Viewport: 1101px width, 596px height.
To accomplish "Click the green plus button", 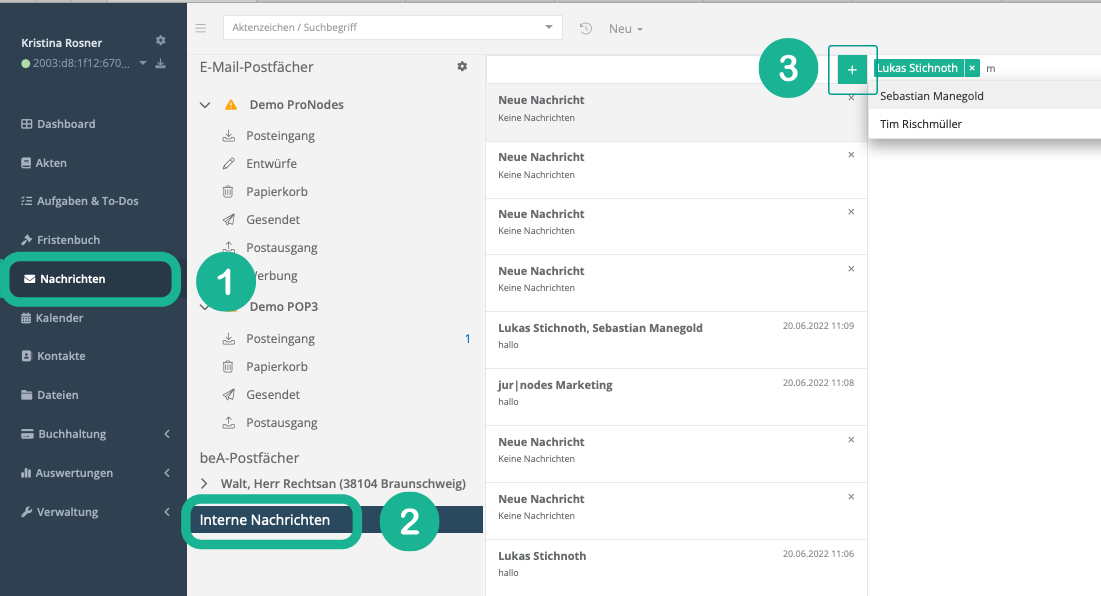I will (x=852, y=69).
